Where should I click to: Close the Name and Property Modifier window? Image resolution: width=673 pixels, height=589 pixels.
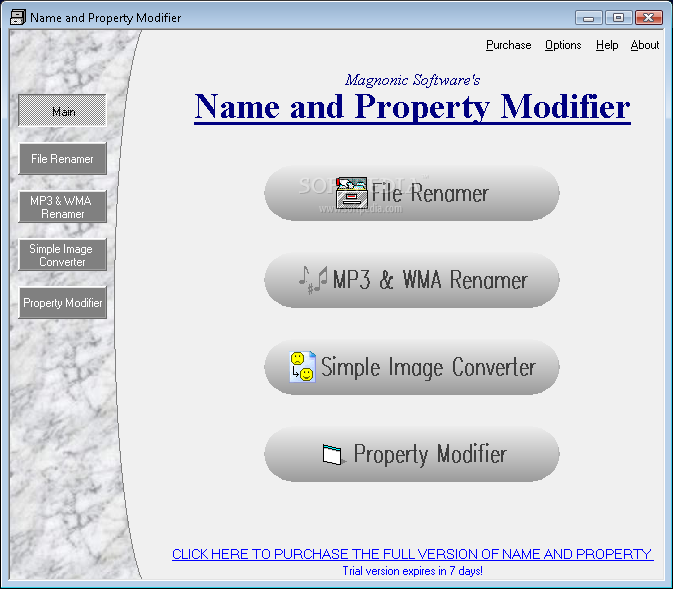coord(649,18)
